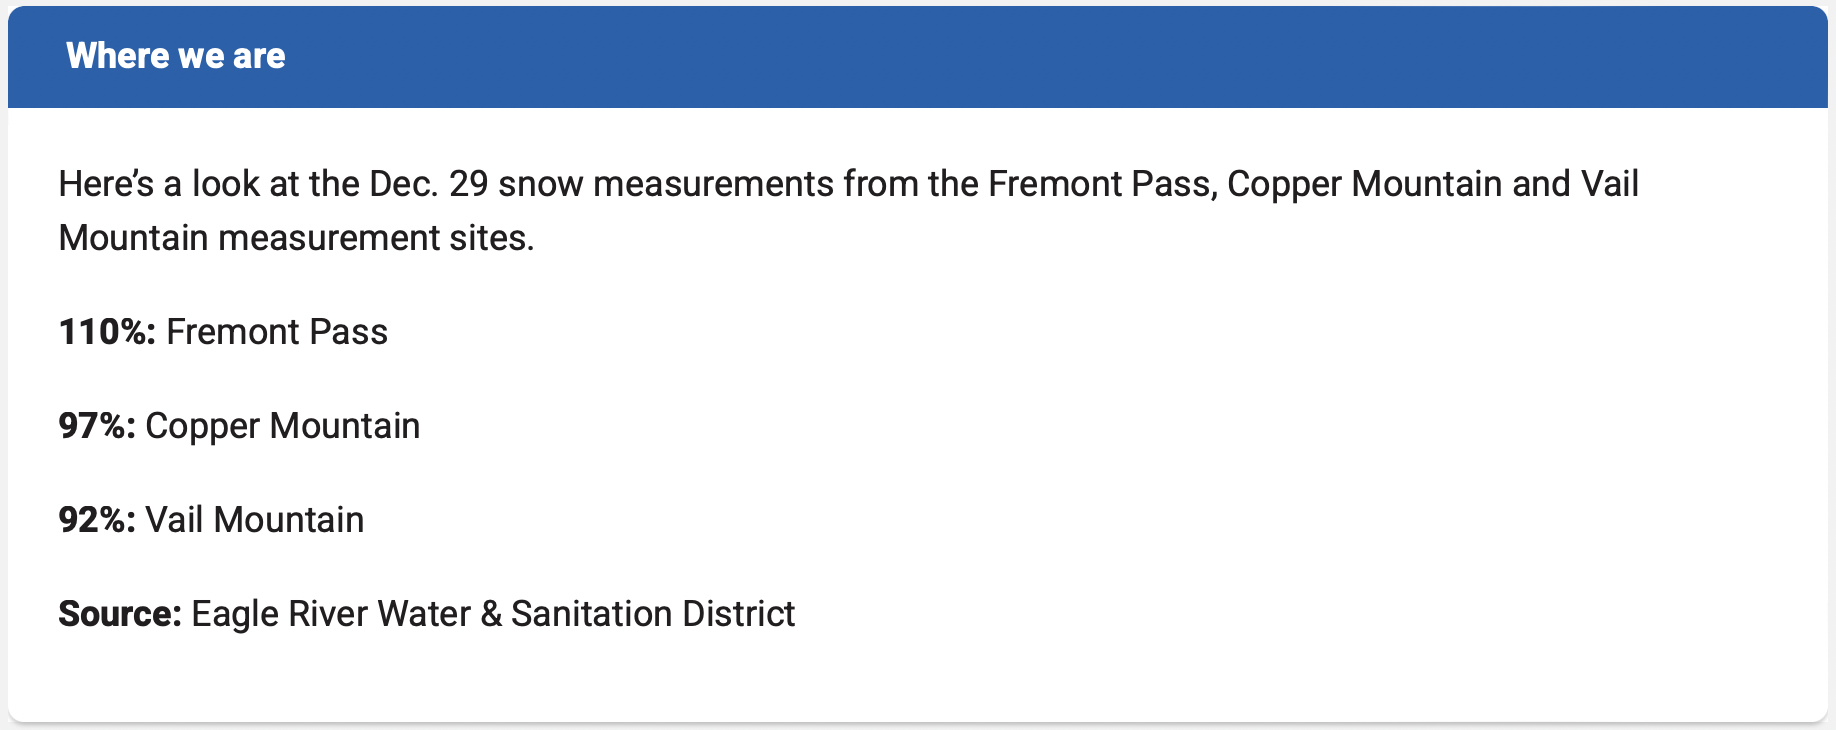This screenshot has width=1836, height=730.
Task: Click "Fremont Pass," in the intro sentence
Action: pos(1102,184)
